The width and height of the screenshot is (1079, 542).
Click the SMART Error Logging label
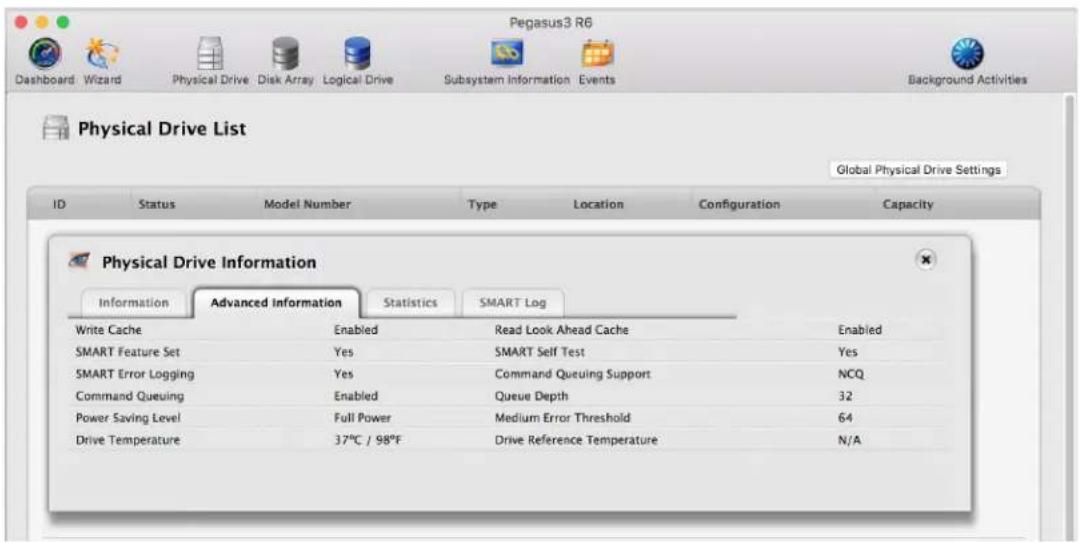point(135,374)
